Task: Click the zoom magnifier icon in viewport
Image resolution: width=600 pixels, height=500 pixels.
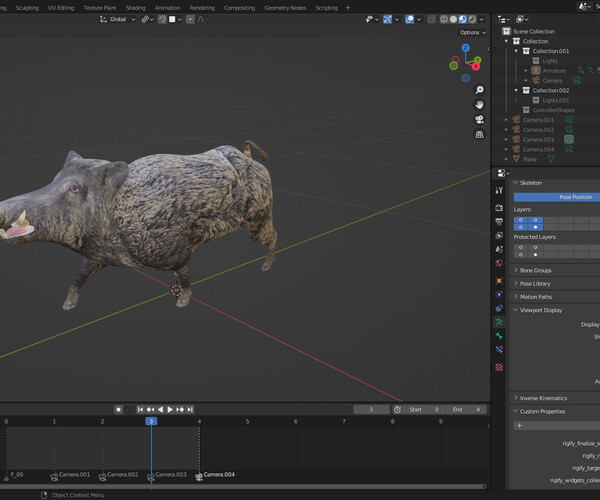Action: (479, 90)
